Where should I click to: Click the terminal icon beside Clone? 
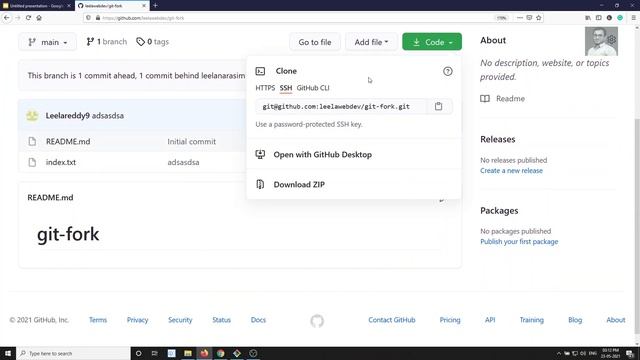click(x=260, y=71)
